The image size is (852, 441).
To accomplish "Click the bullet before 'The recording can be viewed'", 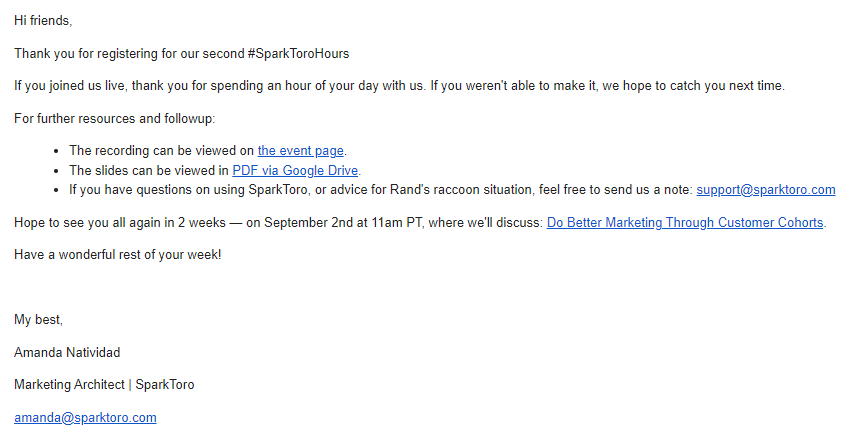I will click(x=57, y=152).
